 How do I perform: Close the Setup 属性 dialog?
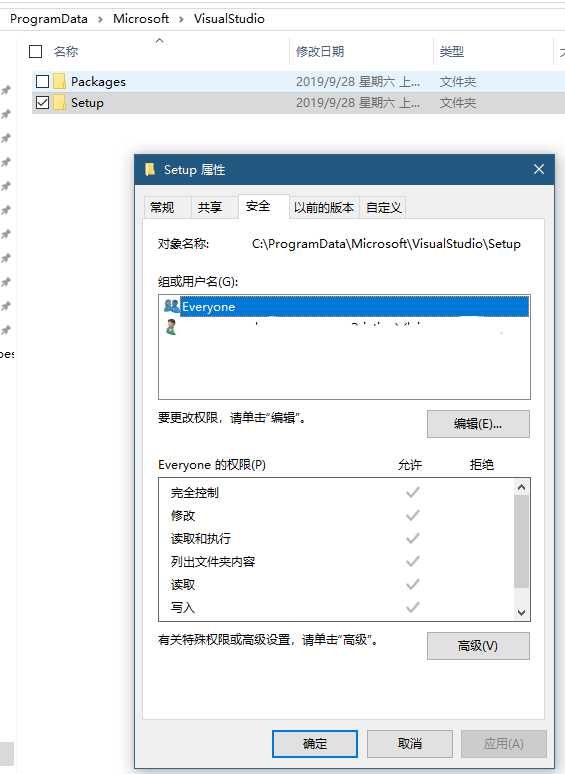point(539,169)
